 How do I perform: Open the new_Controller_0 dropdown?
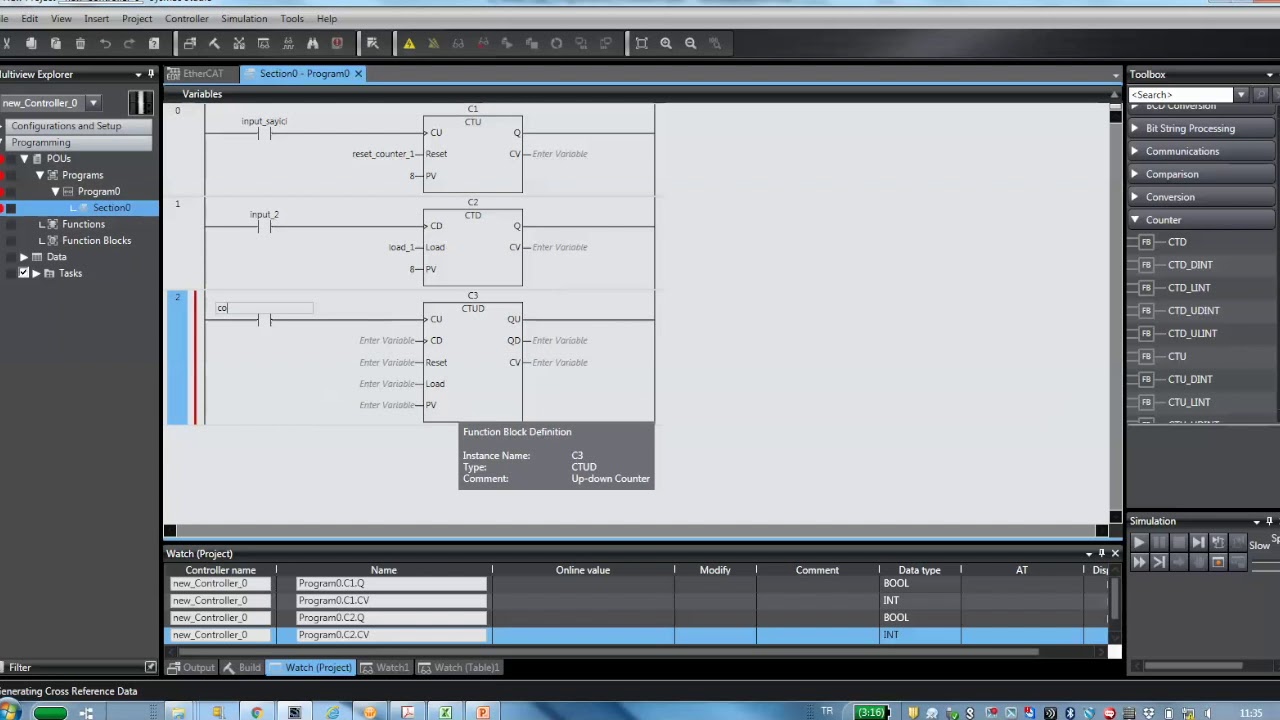[x=93, y=103]
